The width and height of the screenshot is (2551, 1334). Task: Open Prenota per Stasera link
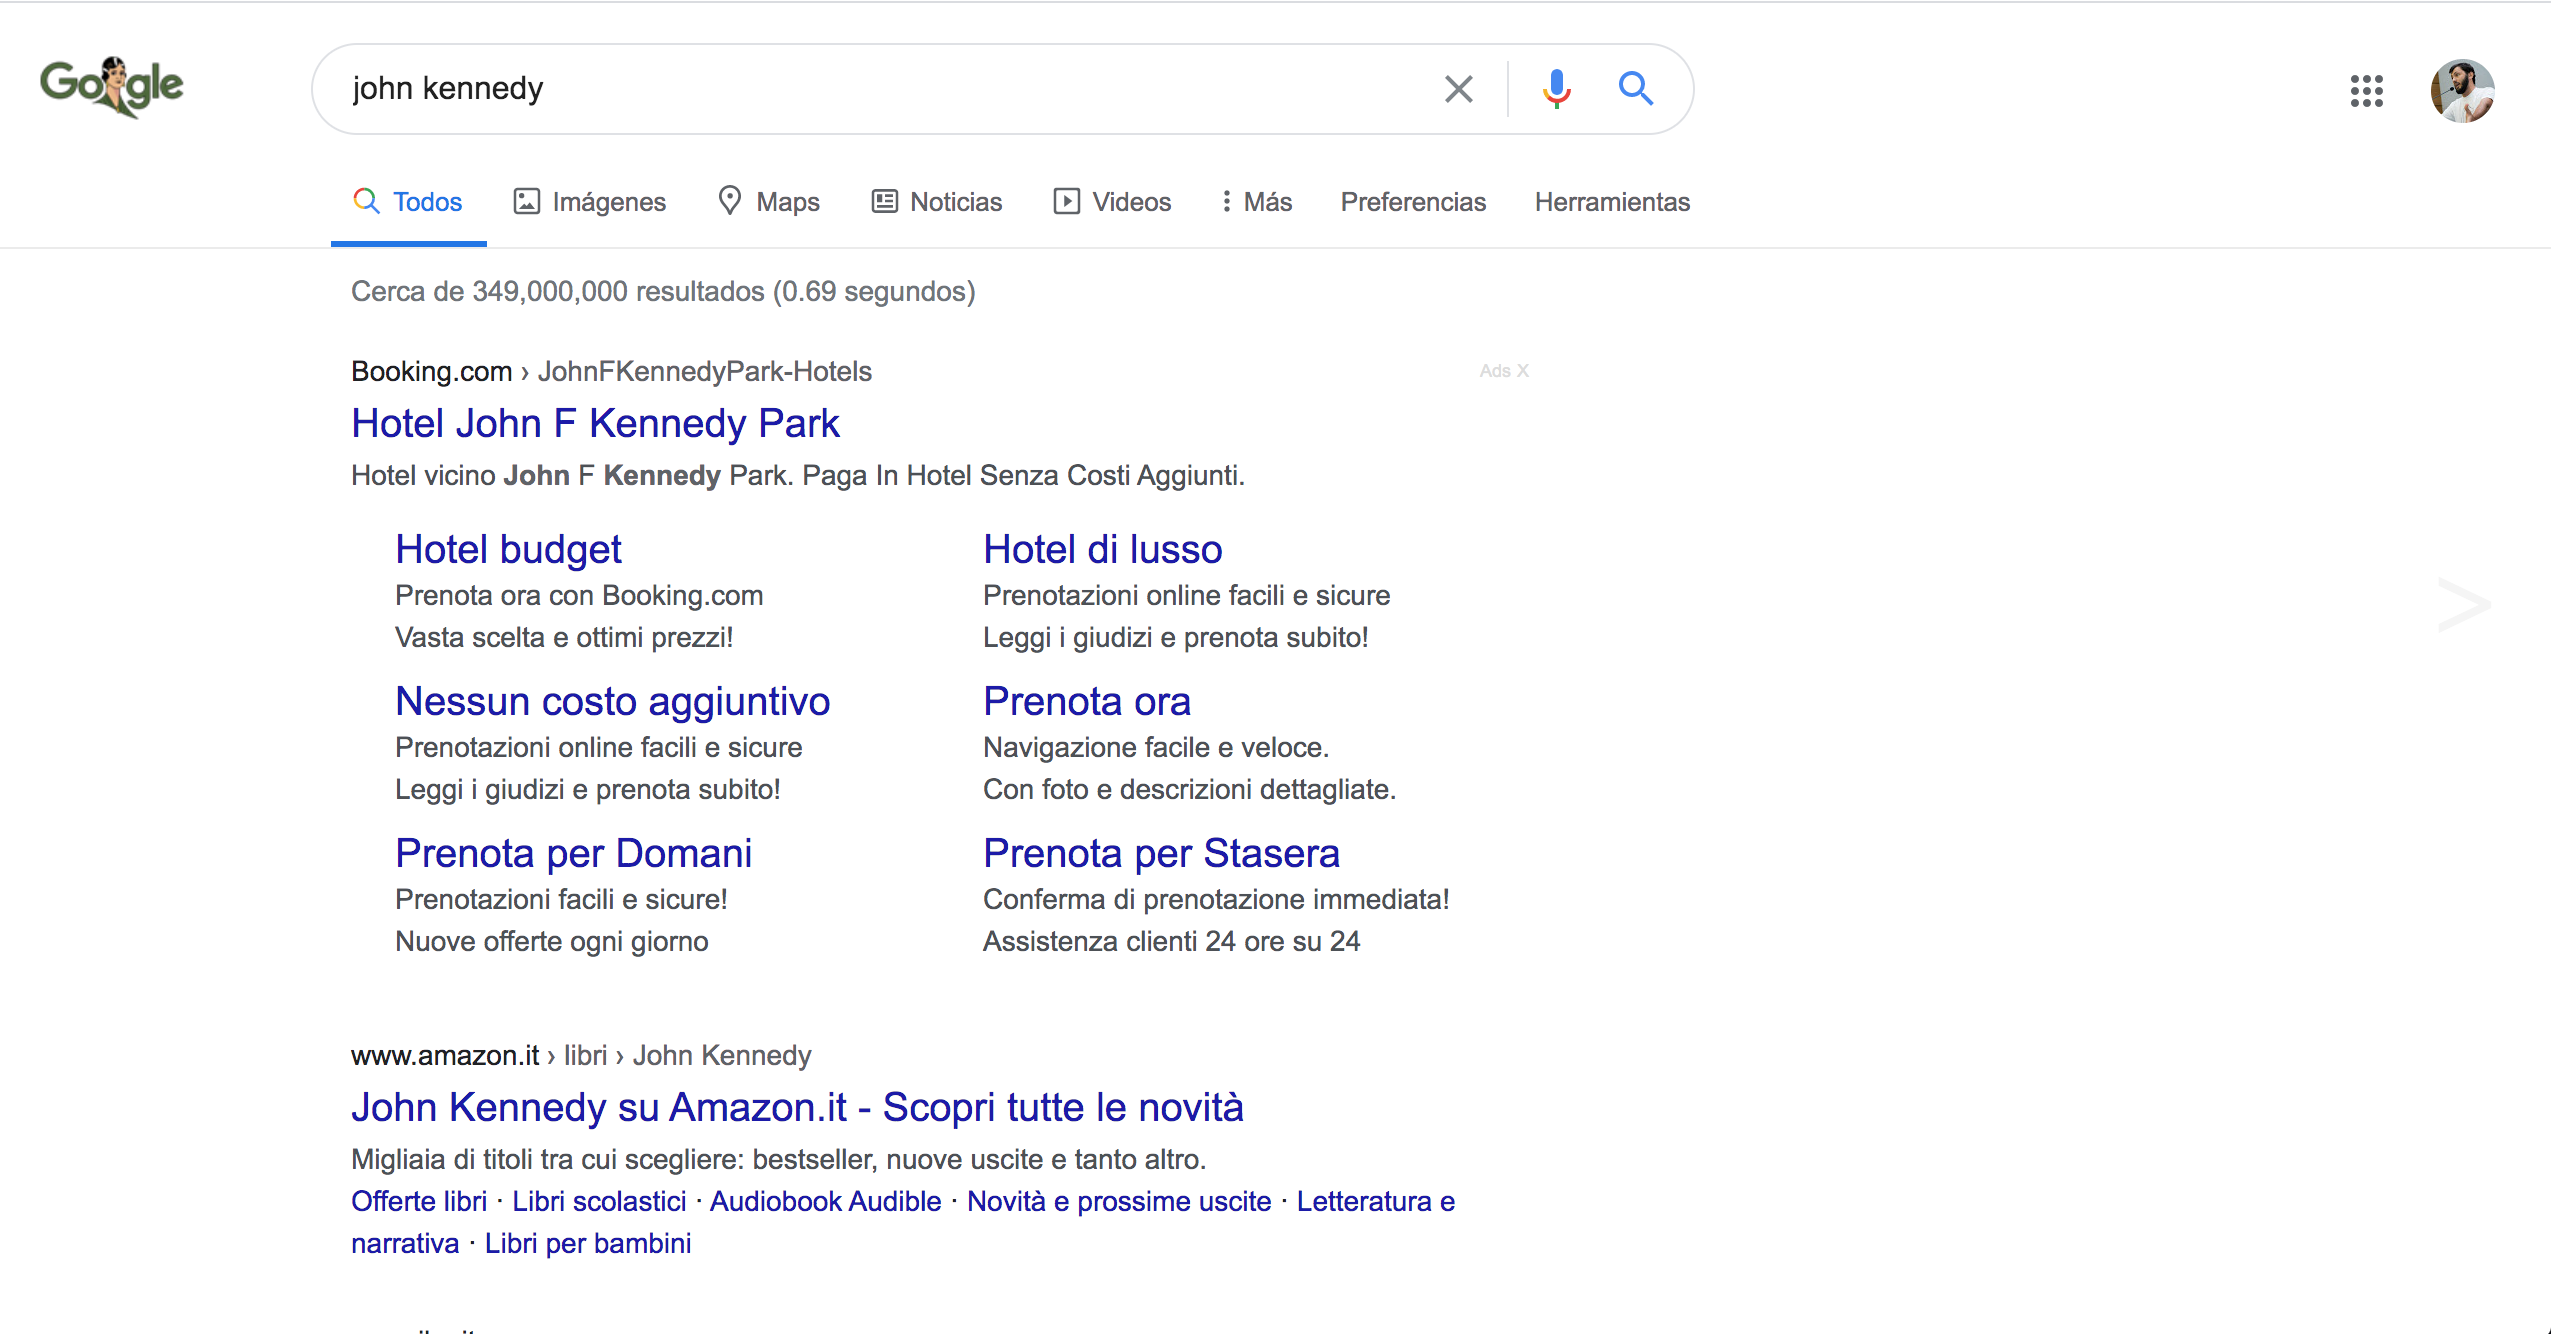(1161, 853)
